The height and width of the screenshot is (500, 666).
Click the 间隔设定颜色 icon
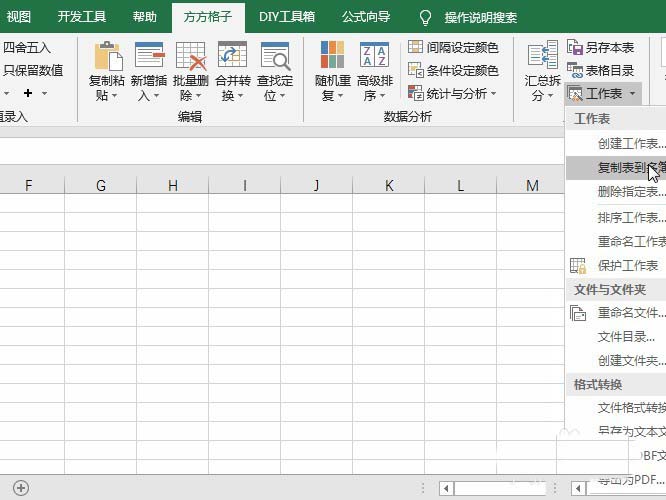point(415,46)
